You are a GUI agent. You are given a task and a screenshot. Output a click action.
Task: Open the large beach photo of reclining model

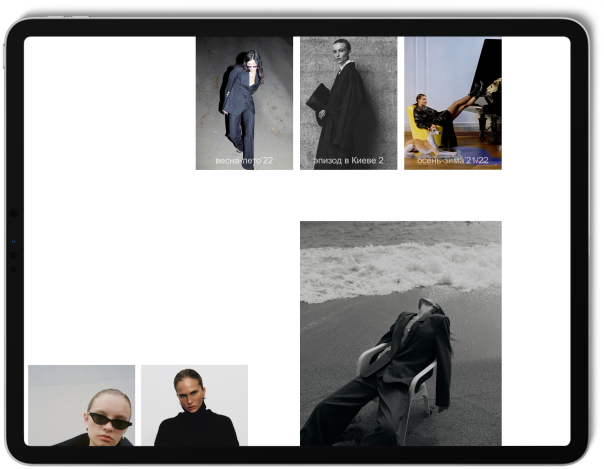coord(400,332)
